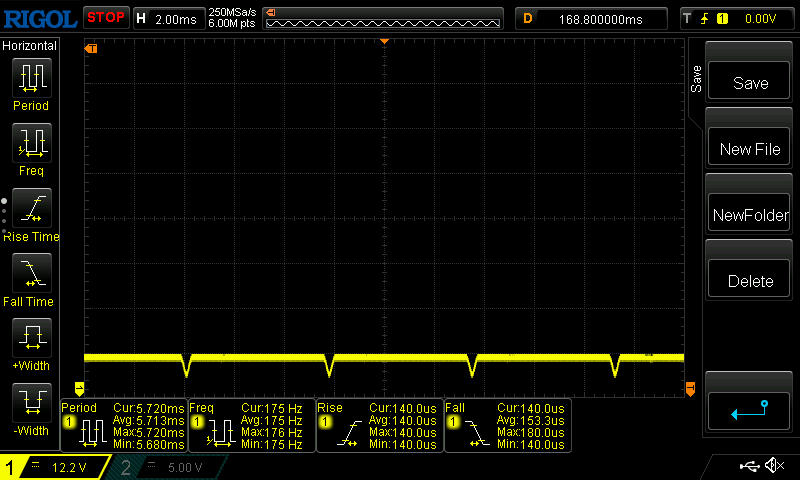This screenshot has width=800, height=480.
Task: Click the trigger level 0.00V readout
Action: point(760,19)
